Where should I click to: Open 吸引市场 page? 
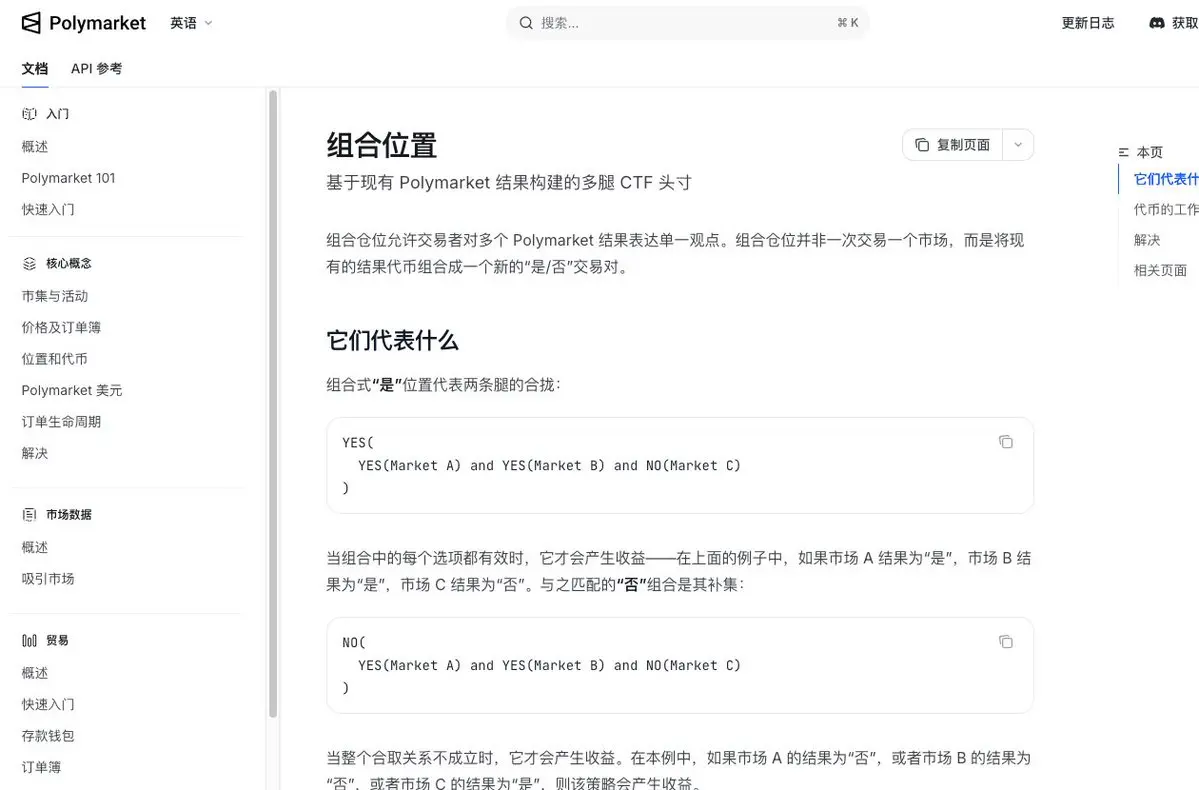pos(48,579)
